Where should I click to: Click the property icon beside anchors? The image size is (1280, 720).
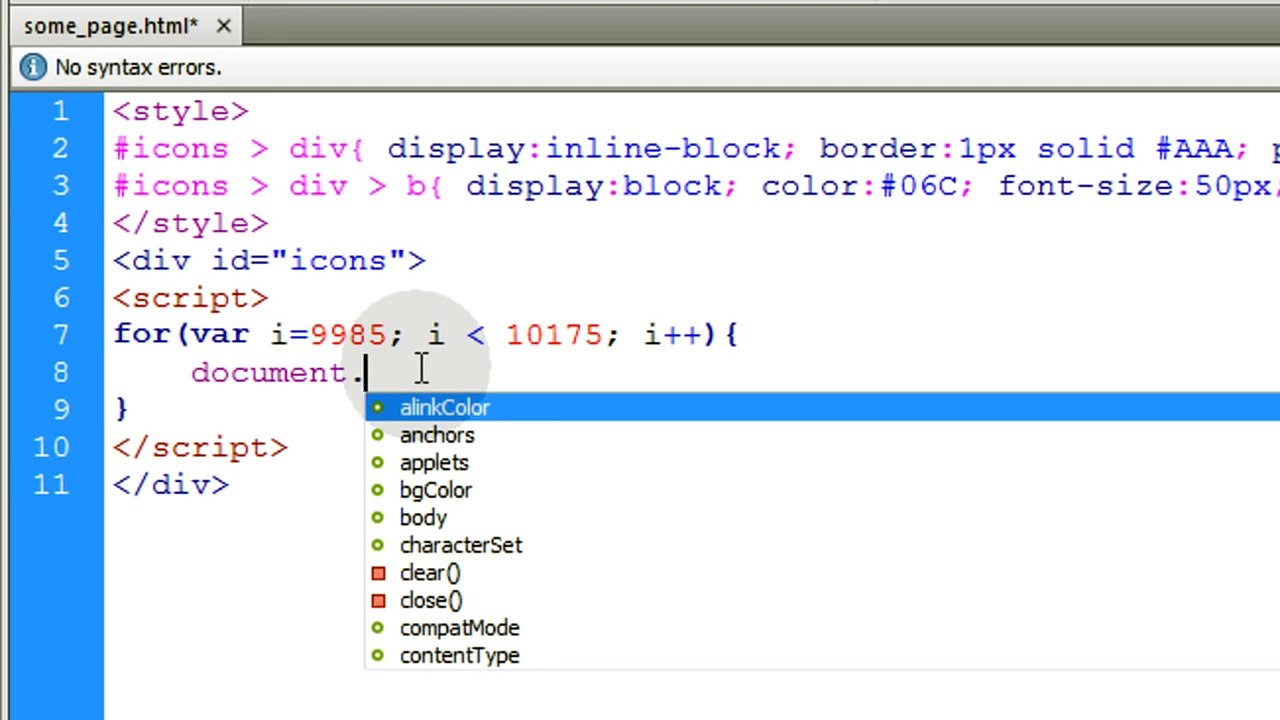coord(377,435)
